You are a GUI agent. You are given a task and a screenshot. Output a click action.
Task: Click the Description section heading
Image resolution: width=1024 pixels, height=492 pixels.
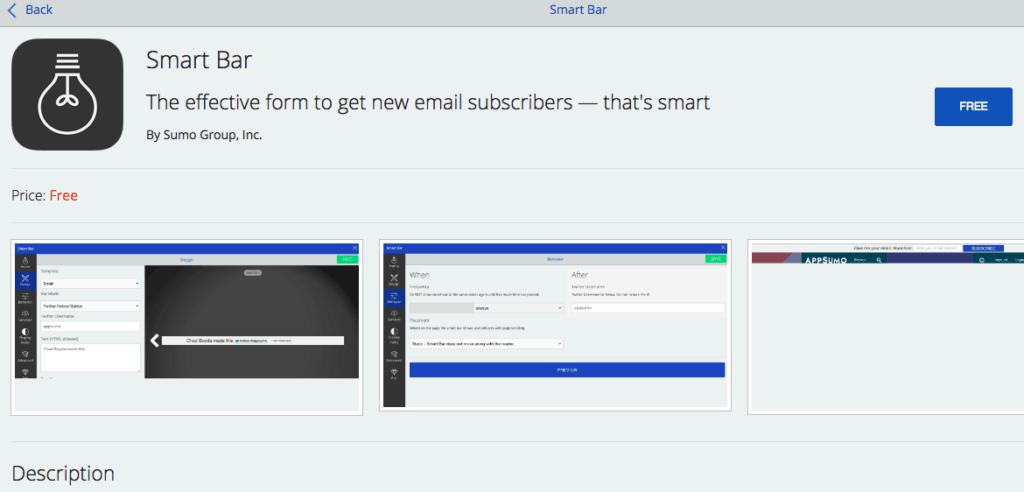coord(63,473)
